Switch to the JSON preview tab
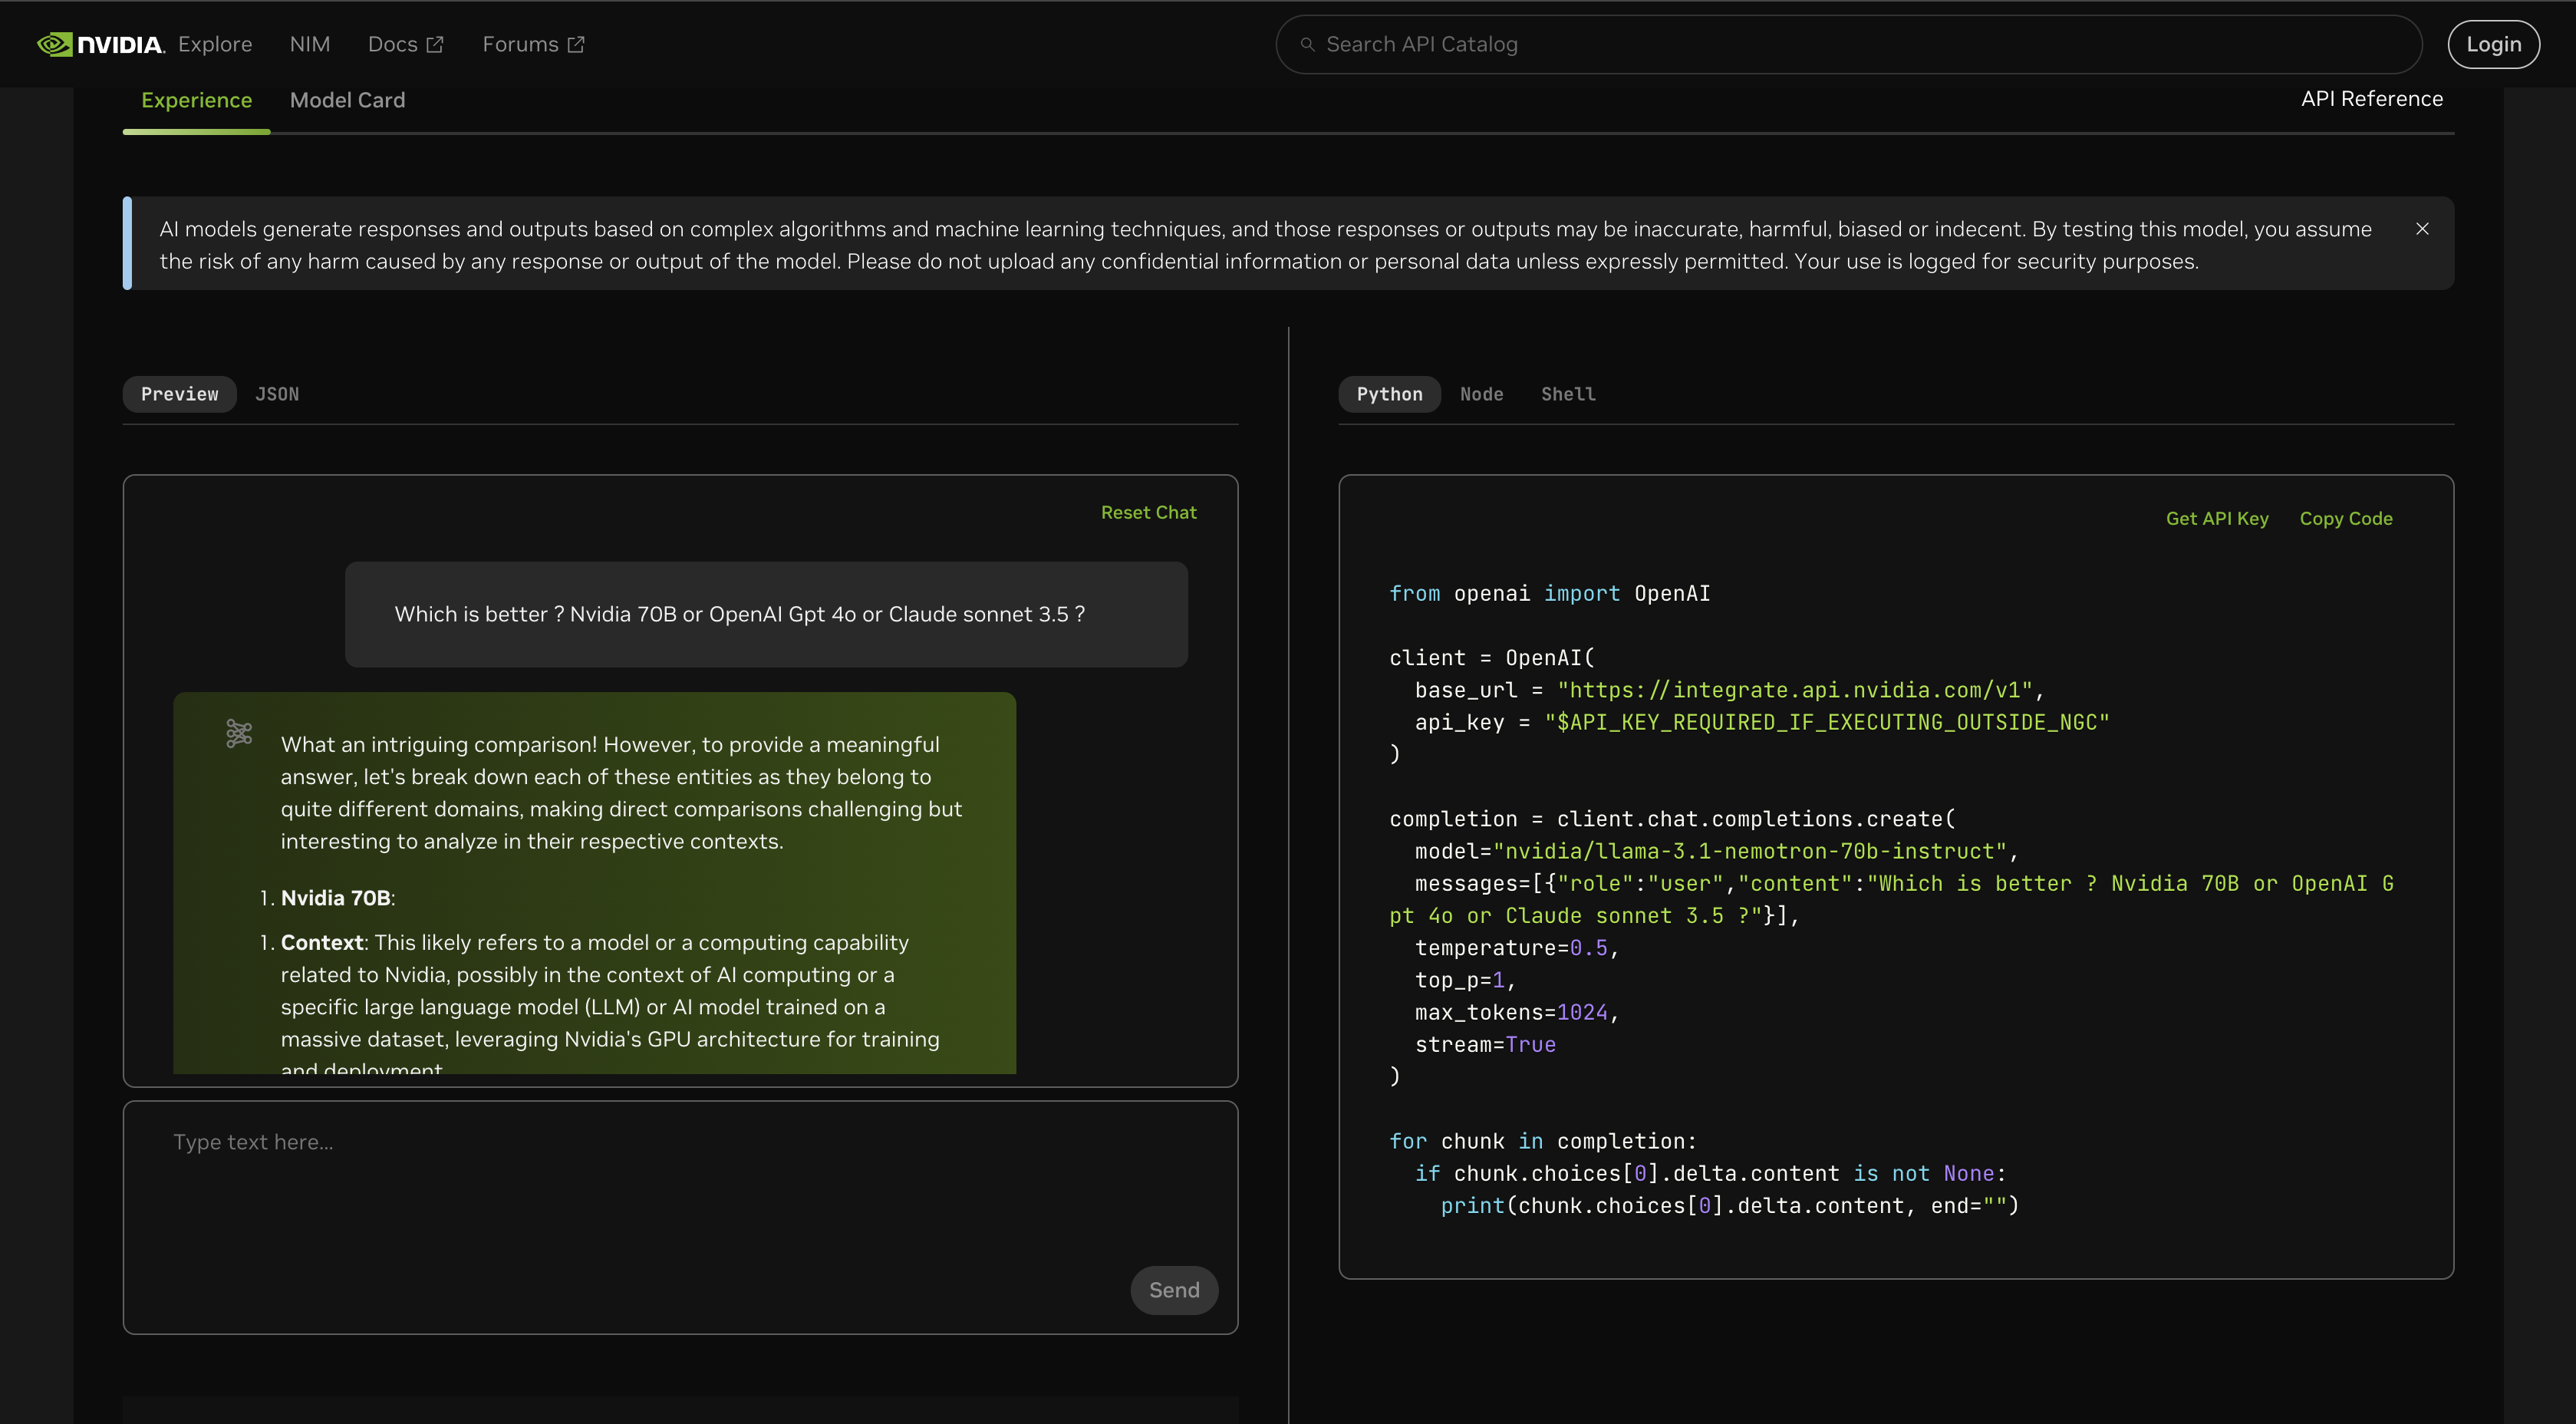 (x=275, y=393)
